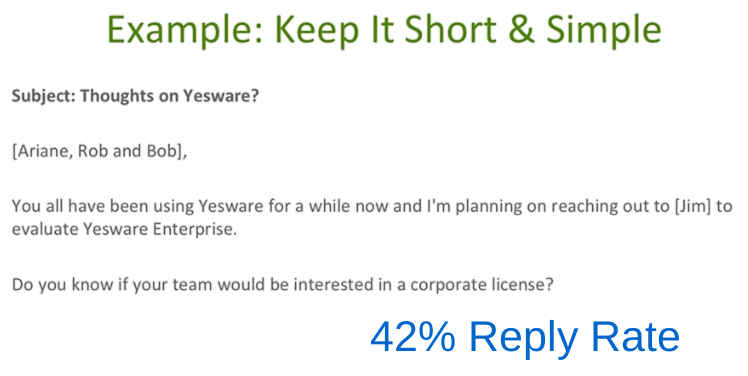This screenshot has height=376, width=748.
Task: Click the slide title 'Keep It Short & Simple'
Action: [x=468, y=30]
